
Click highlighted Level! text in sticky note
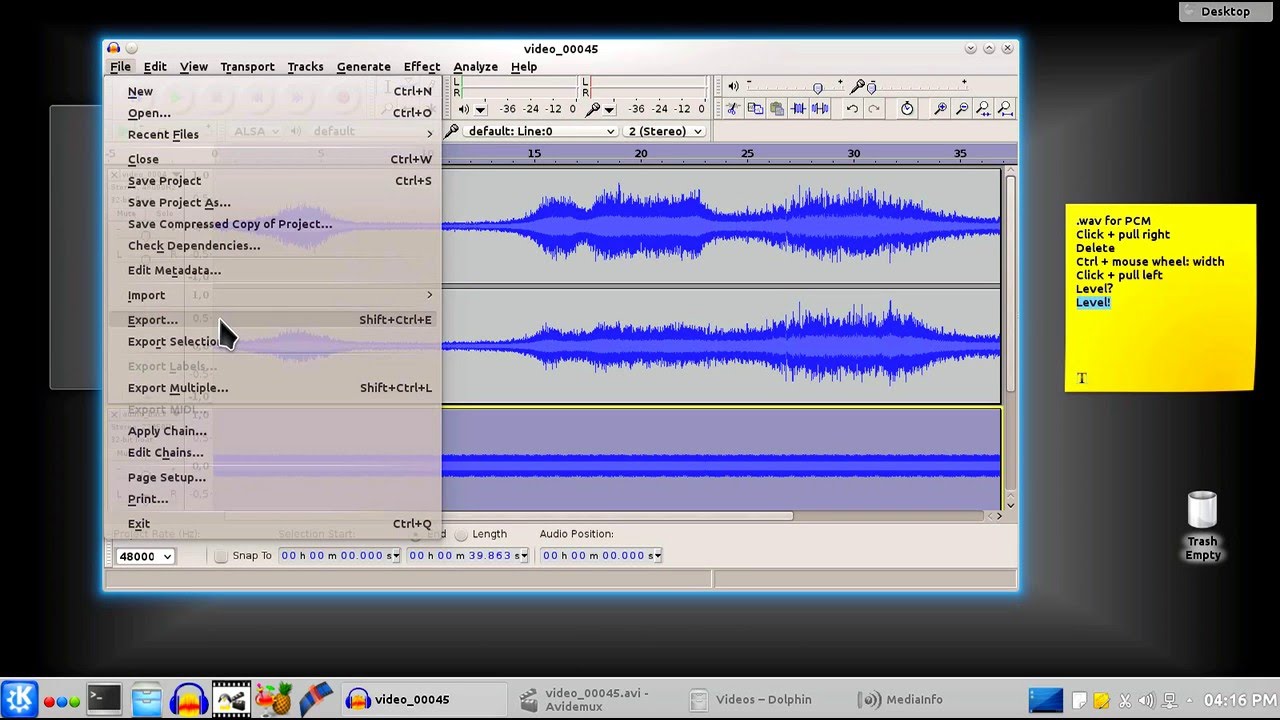click(x=1093, y=302)
